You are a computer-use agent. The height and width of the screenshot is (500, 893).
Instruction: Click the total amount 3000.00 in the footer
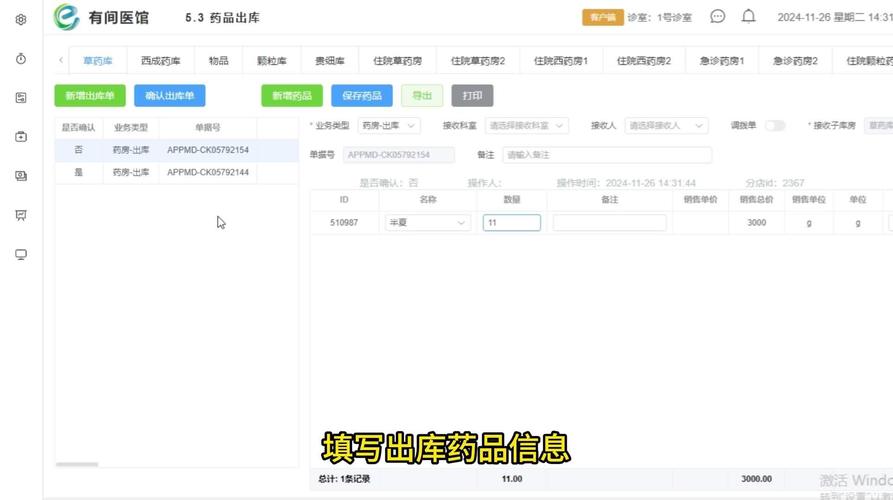(x=756, y=479)
